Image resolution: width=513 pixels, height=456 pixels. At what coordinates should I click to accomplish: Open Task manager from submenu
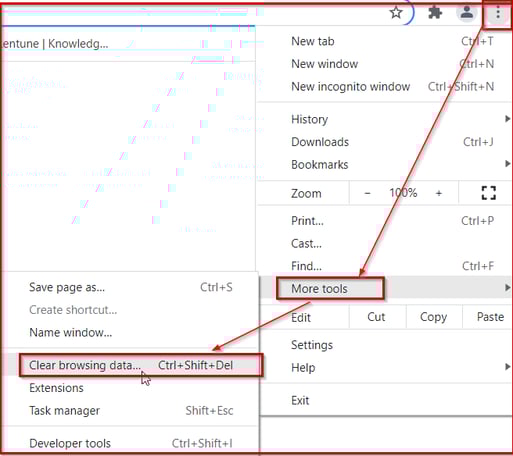coord(131,411)
